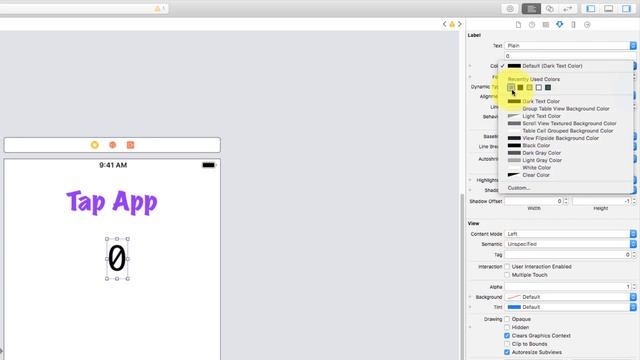Screen dimensions: 640x360
Task: Select the Tap App title label on canvas
Action: point(112,202)
